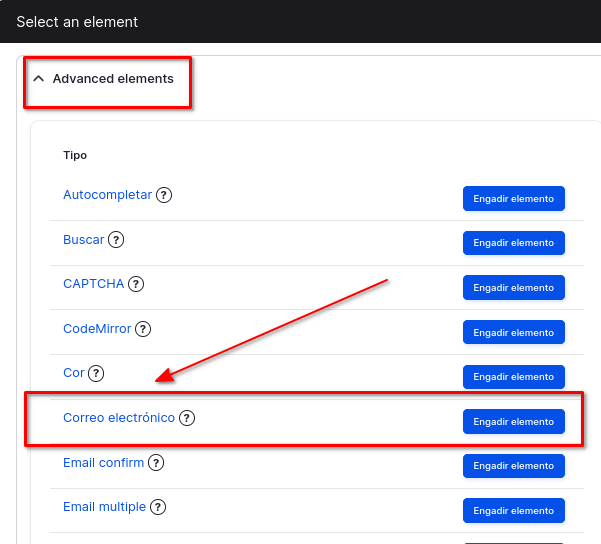Click Engadir elemento in the CAPTCHA row
The image size is (601, 544).
pyautogui.click(x=513, y=288)
